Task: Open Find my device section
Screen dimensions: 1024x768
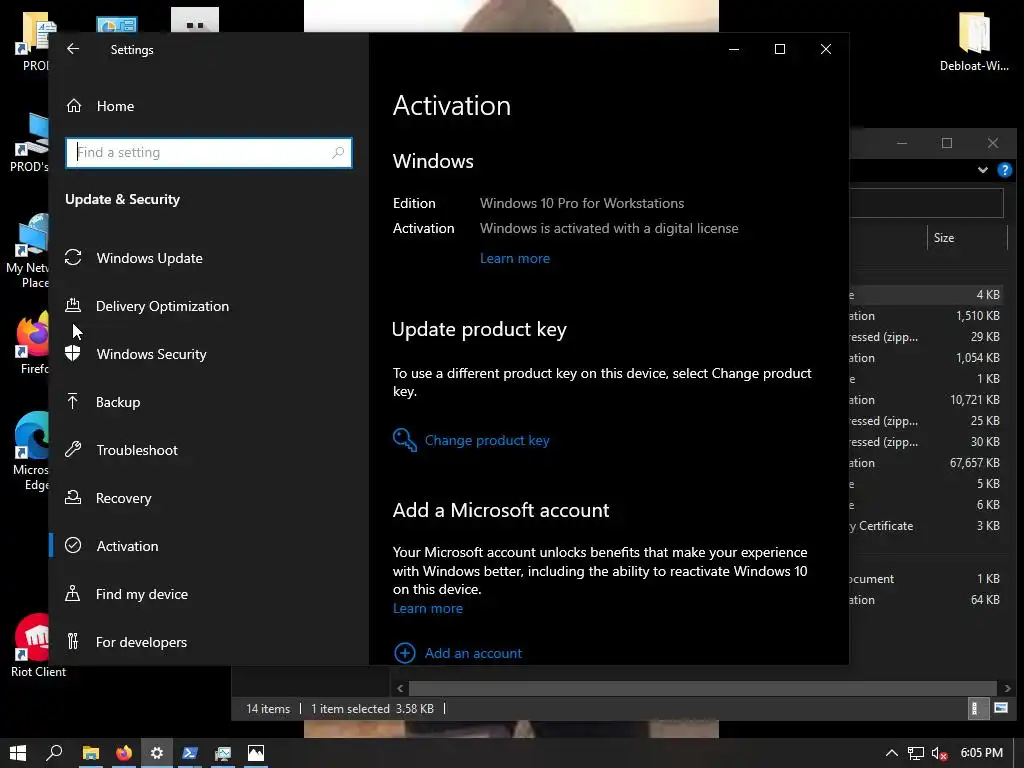Action: 142,594
